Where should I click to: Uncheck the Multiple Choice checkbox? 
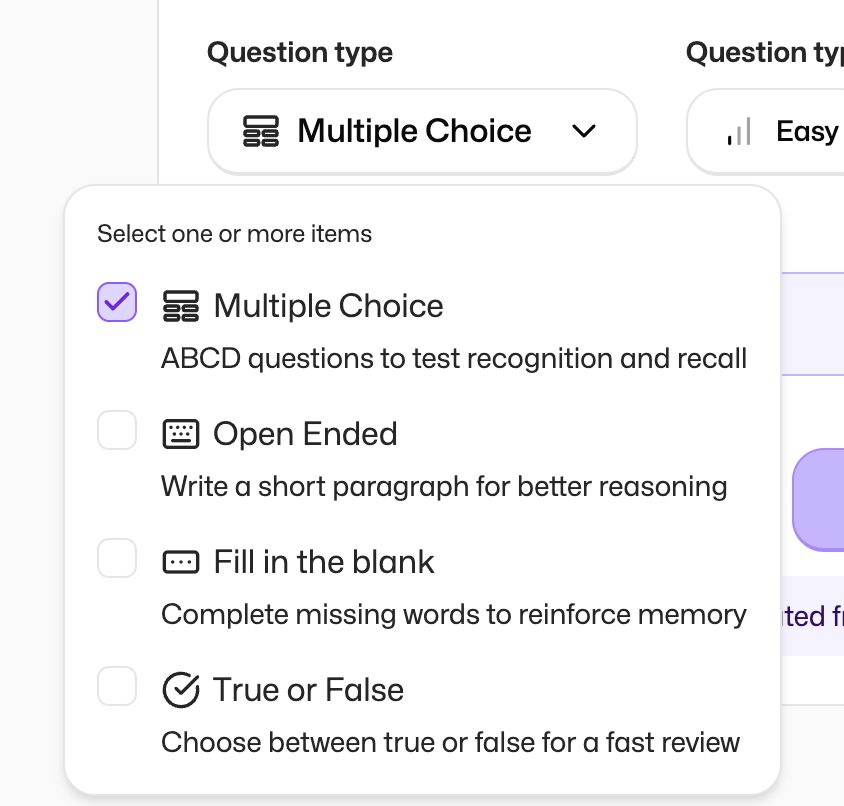coord(117,302)
